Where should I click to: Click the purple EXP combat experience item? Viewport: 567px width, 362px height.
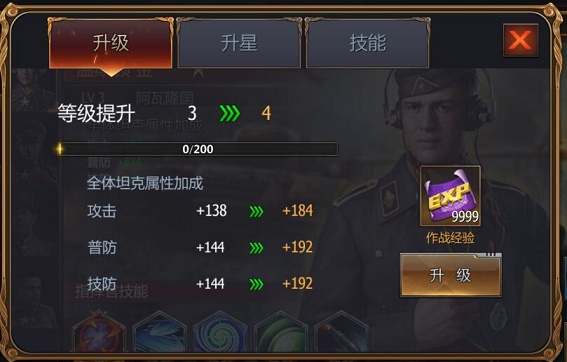click(450, 195)
